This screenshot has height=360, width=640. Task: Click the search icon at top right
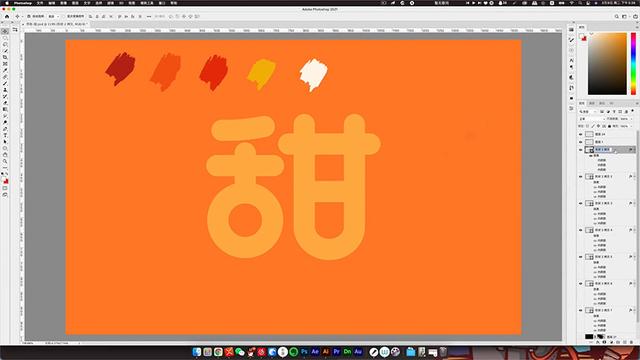(616, 16)
